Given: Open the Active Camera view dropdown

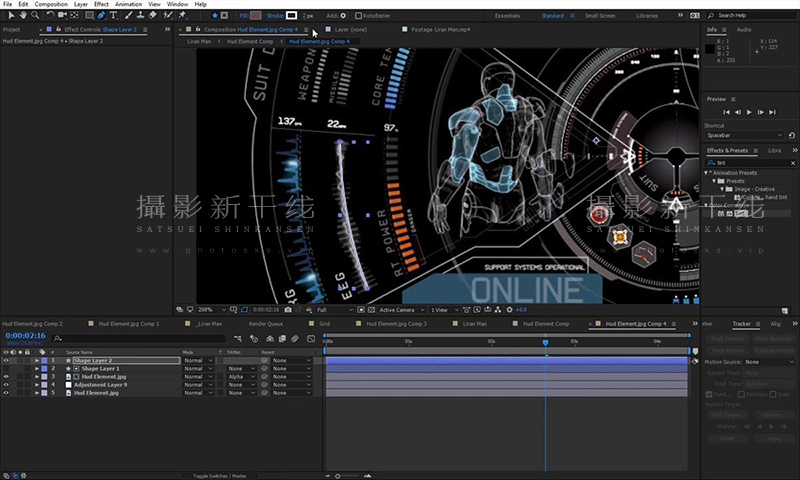Looking at the screenshot, I should [x=402, y=310].
